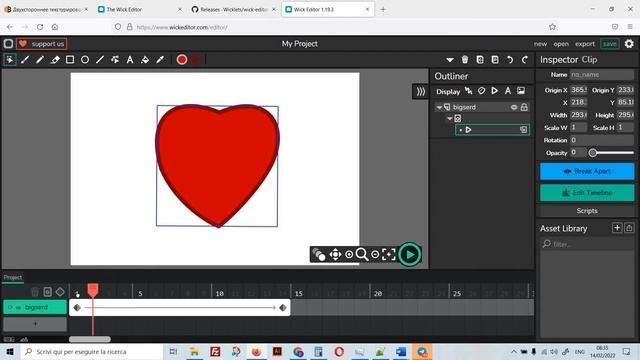The width and height of the screenshot is (640, 360).
Task: Select the Fill Bucket tool
Action: [145, 60]
